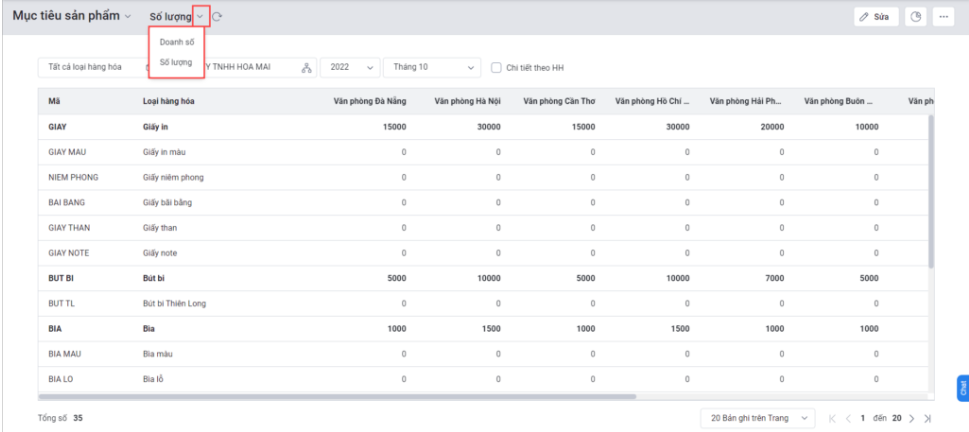Choose Doanh số from the menu
969x432 pixels.
pos(177,42)
